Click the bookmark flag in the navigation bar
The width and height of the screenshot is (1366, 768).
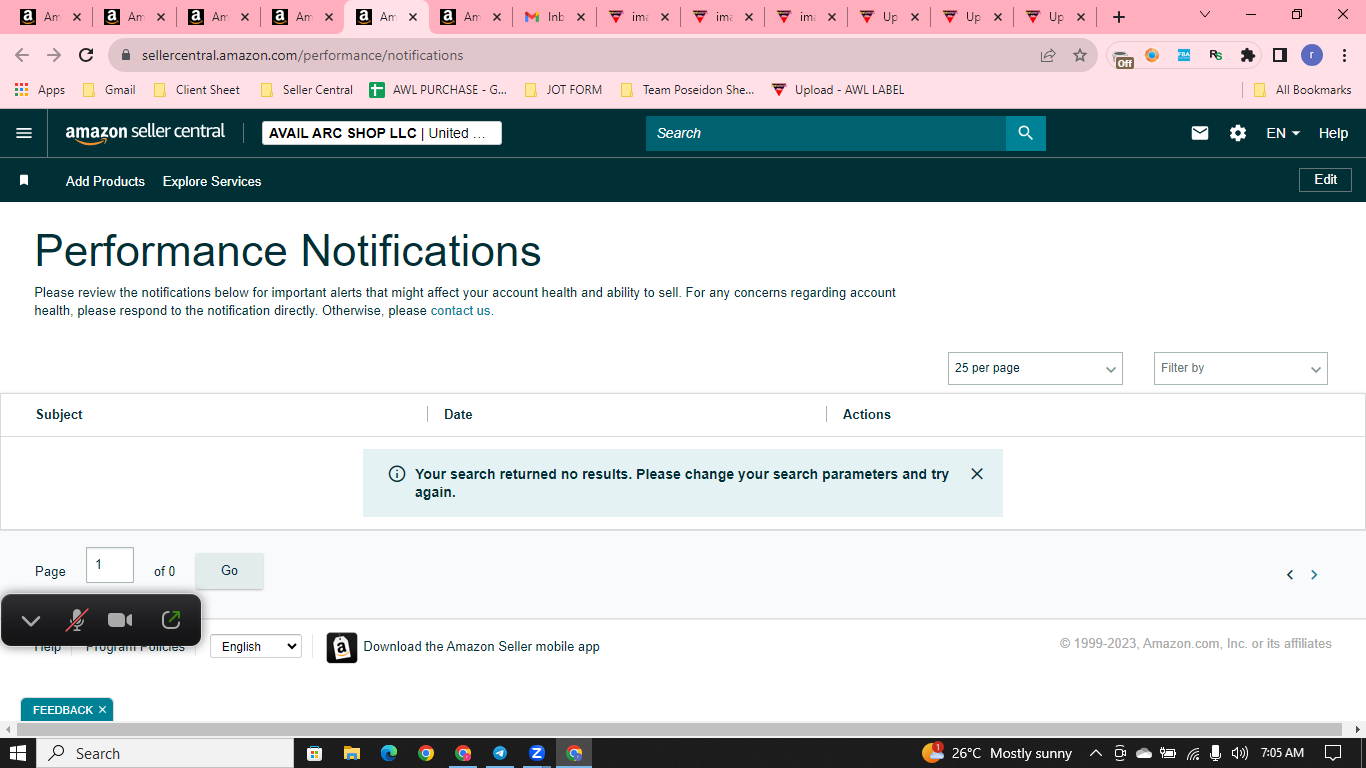[24, 181]
